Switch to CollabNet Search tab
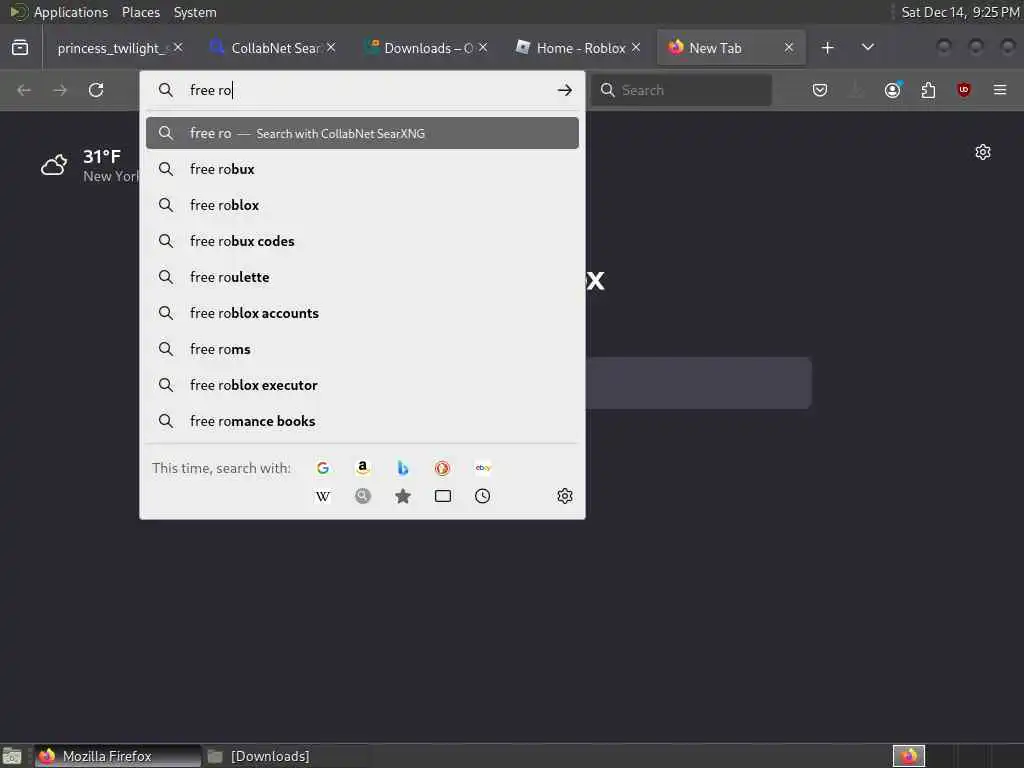This screenshot has width=1024, height=768. coord(274,48)
